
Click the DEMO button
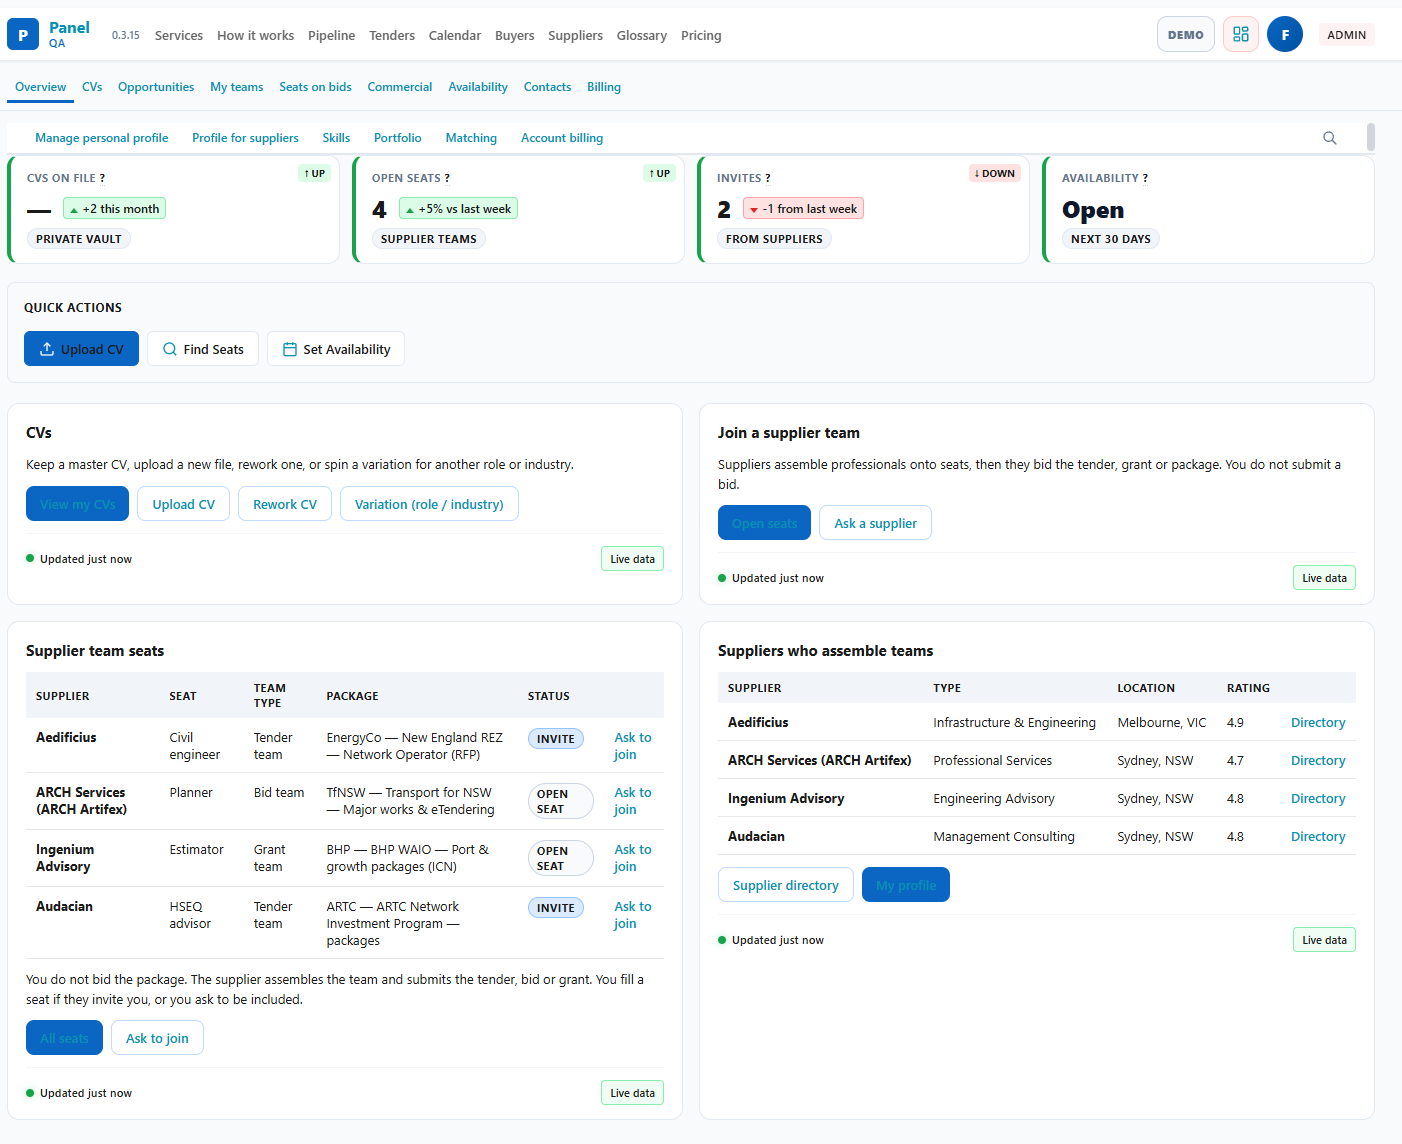pos(1186,34)
